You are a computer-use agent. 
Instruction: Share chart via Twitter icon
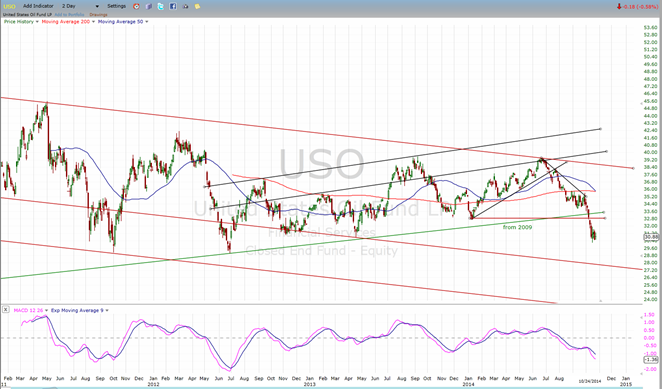click(161, 6)
